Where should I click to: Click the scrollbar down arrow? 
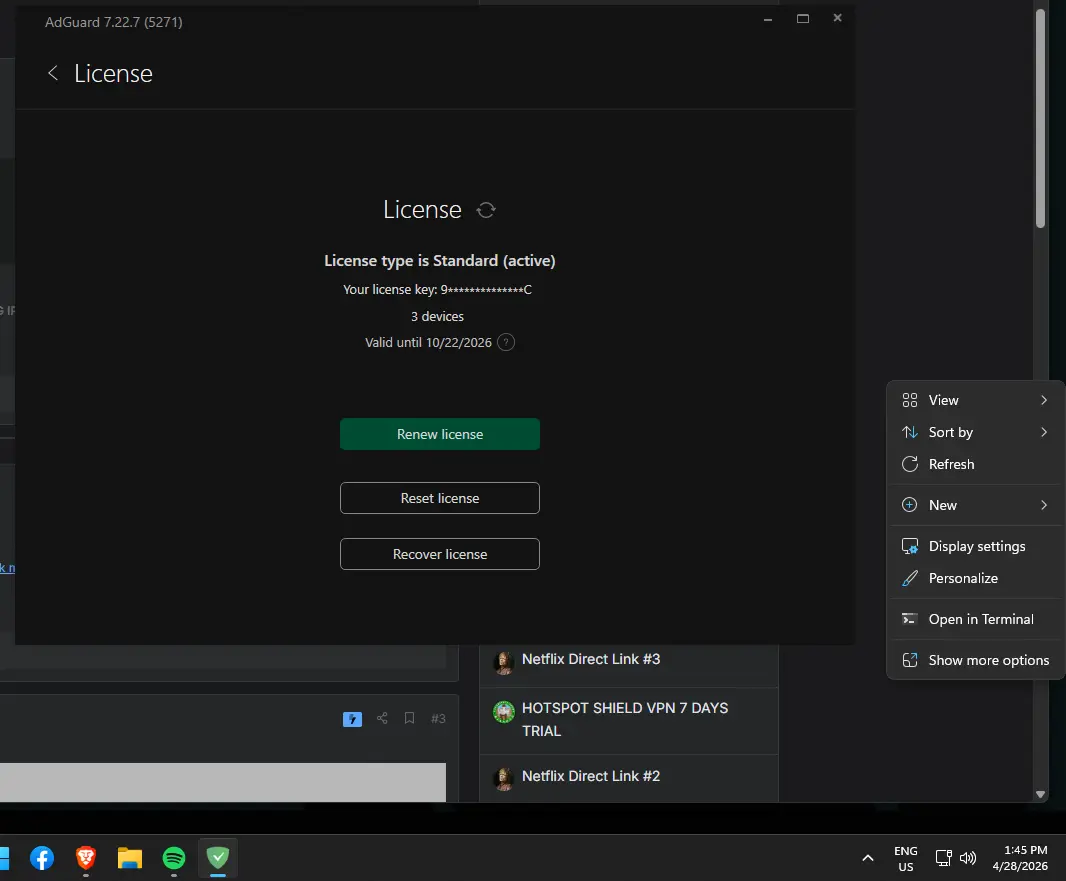pos(1040,794)
